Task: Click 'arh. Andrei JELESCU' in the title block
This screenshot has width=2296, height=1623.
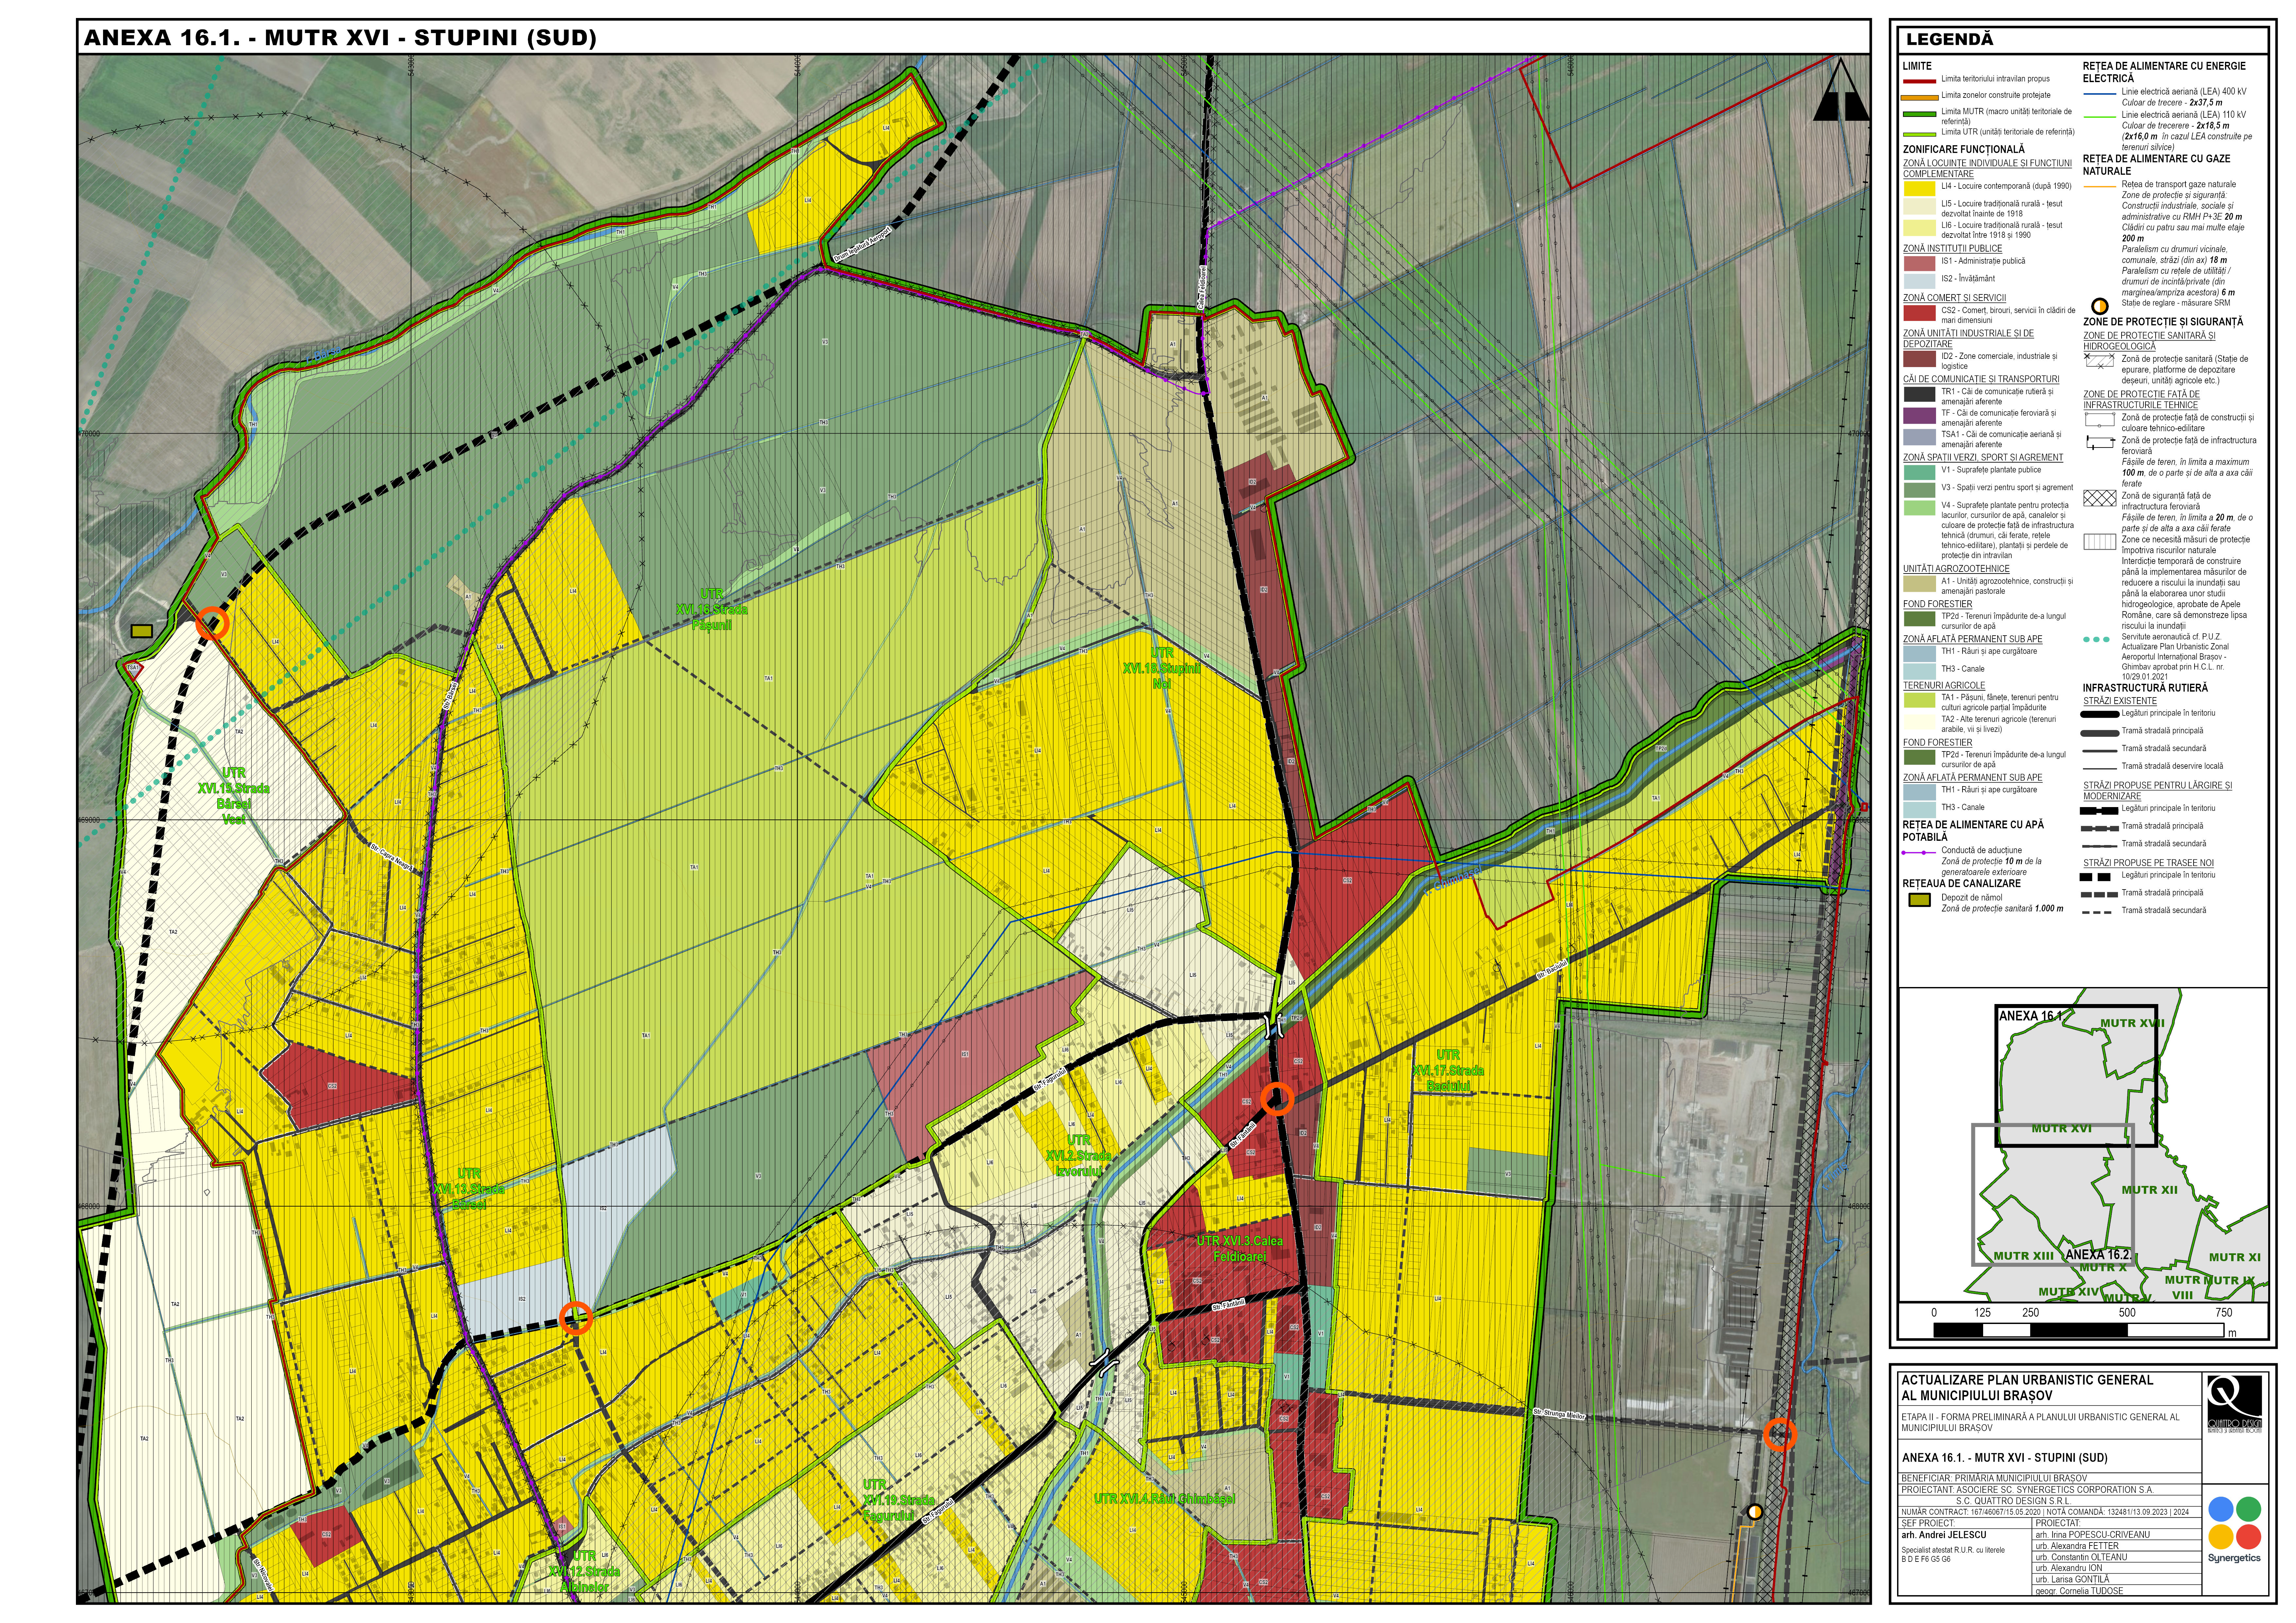Action: pos(1944,1535)
